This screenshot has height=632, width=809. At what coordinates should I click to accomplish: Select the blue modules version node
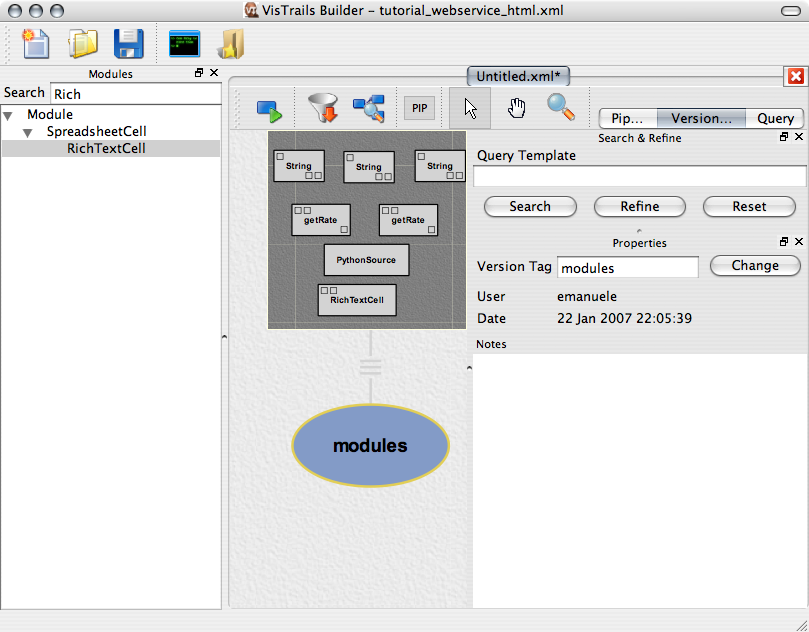370,446
